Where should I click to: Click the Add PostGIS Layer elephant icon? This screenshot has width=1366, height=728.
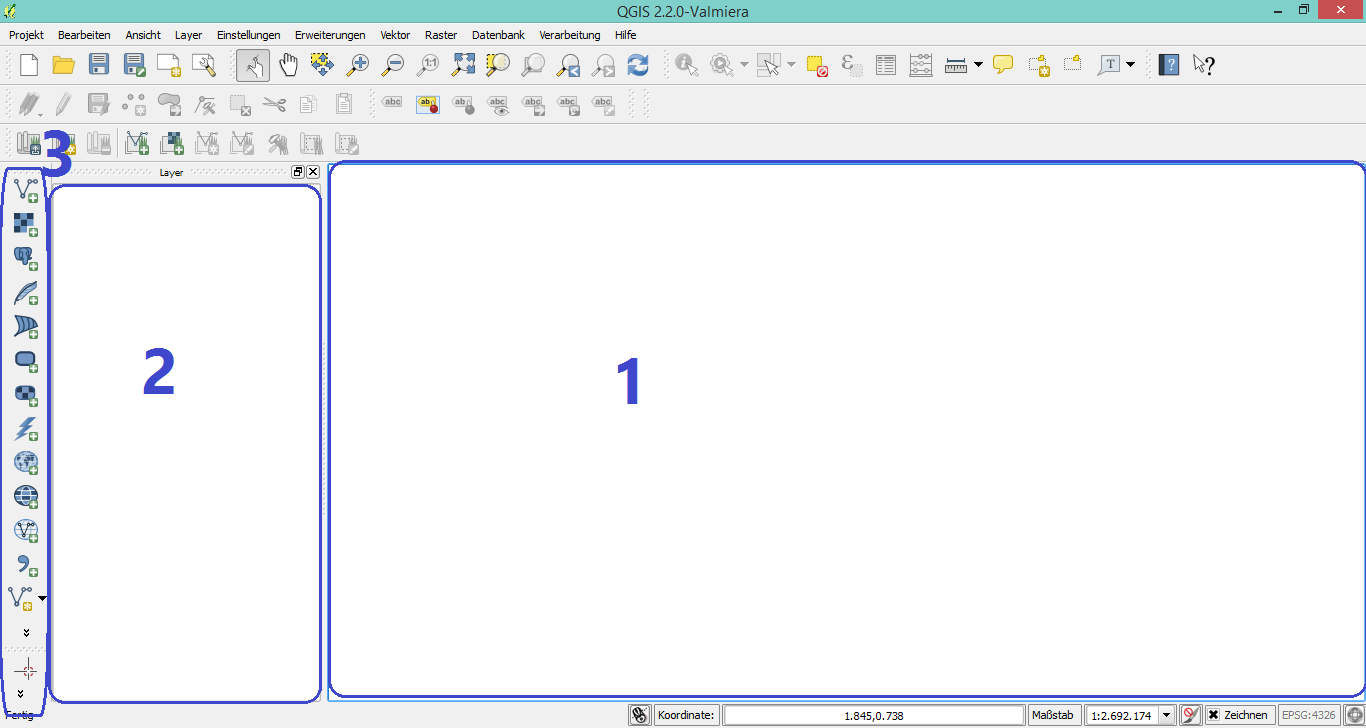coord(25,258)
